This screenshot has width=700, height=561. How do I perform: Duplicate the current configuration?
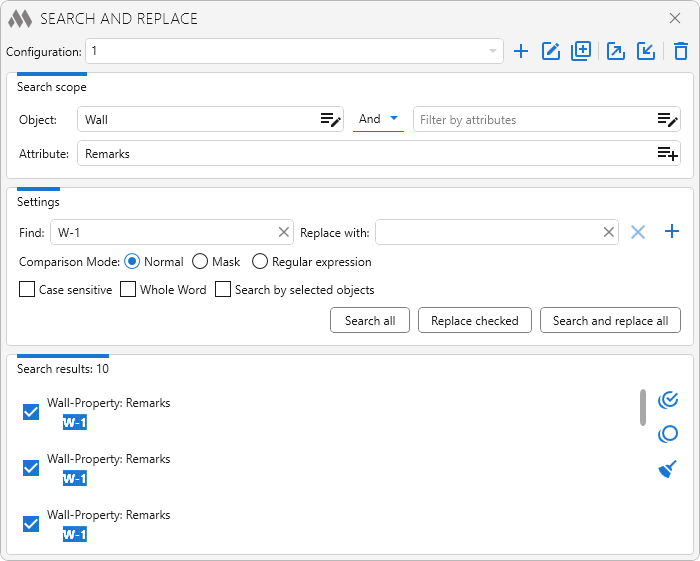(581, 51)
